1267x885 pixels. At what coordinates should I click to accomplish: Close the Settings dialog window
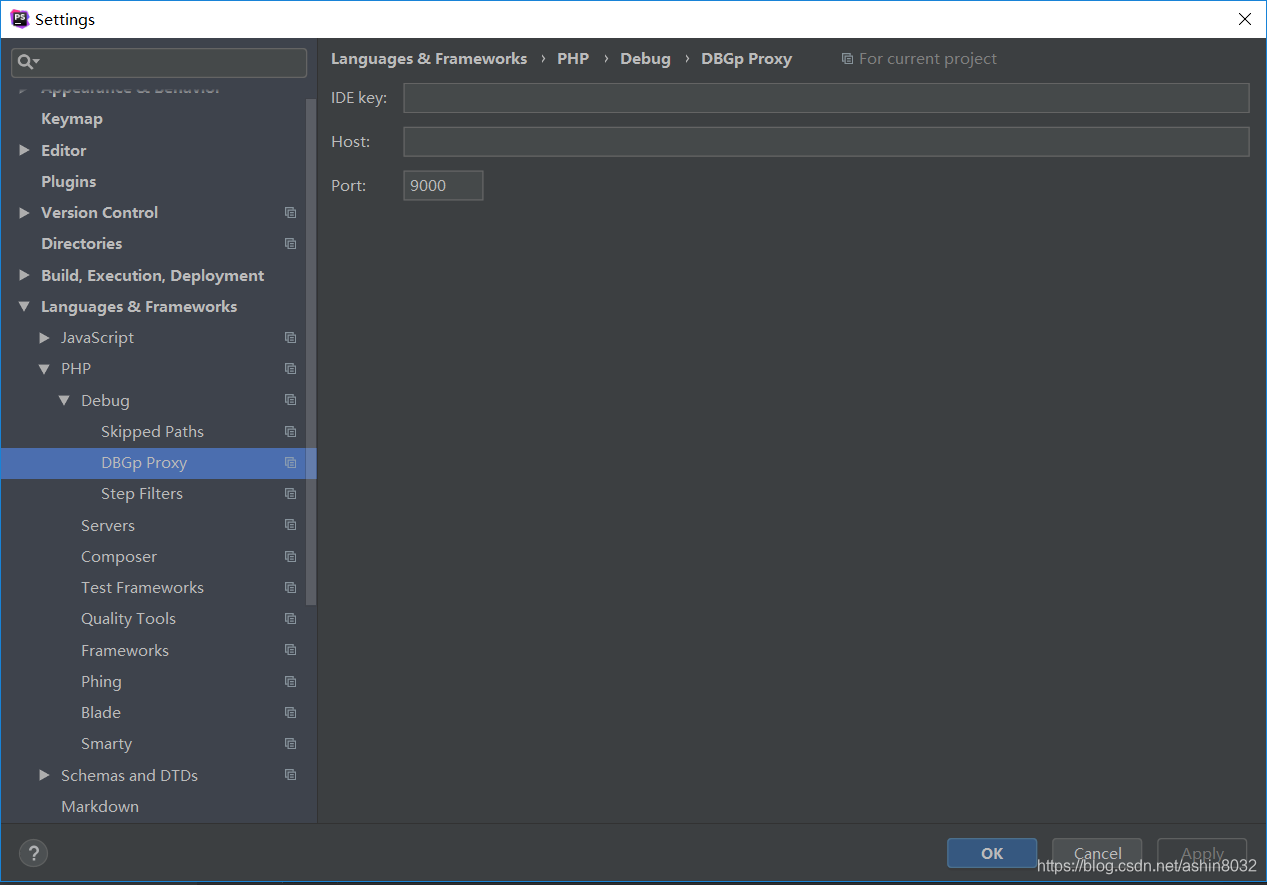1244,19
